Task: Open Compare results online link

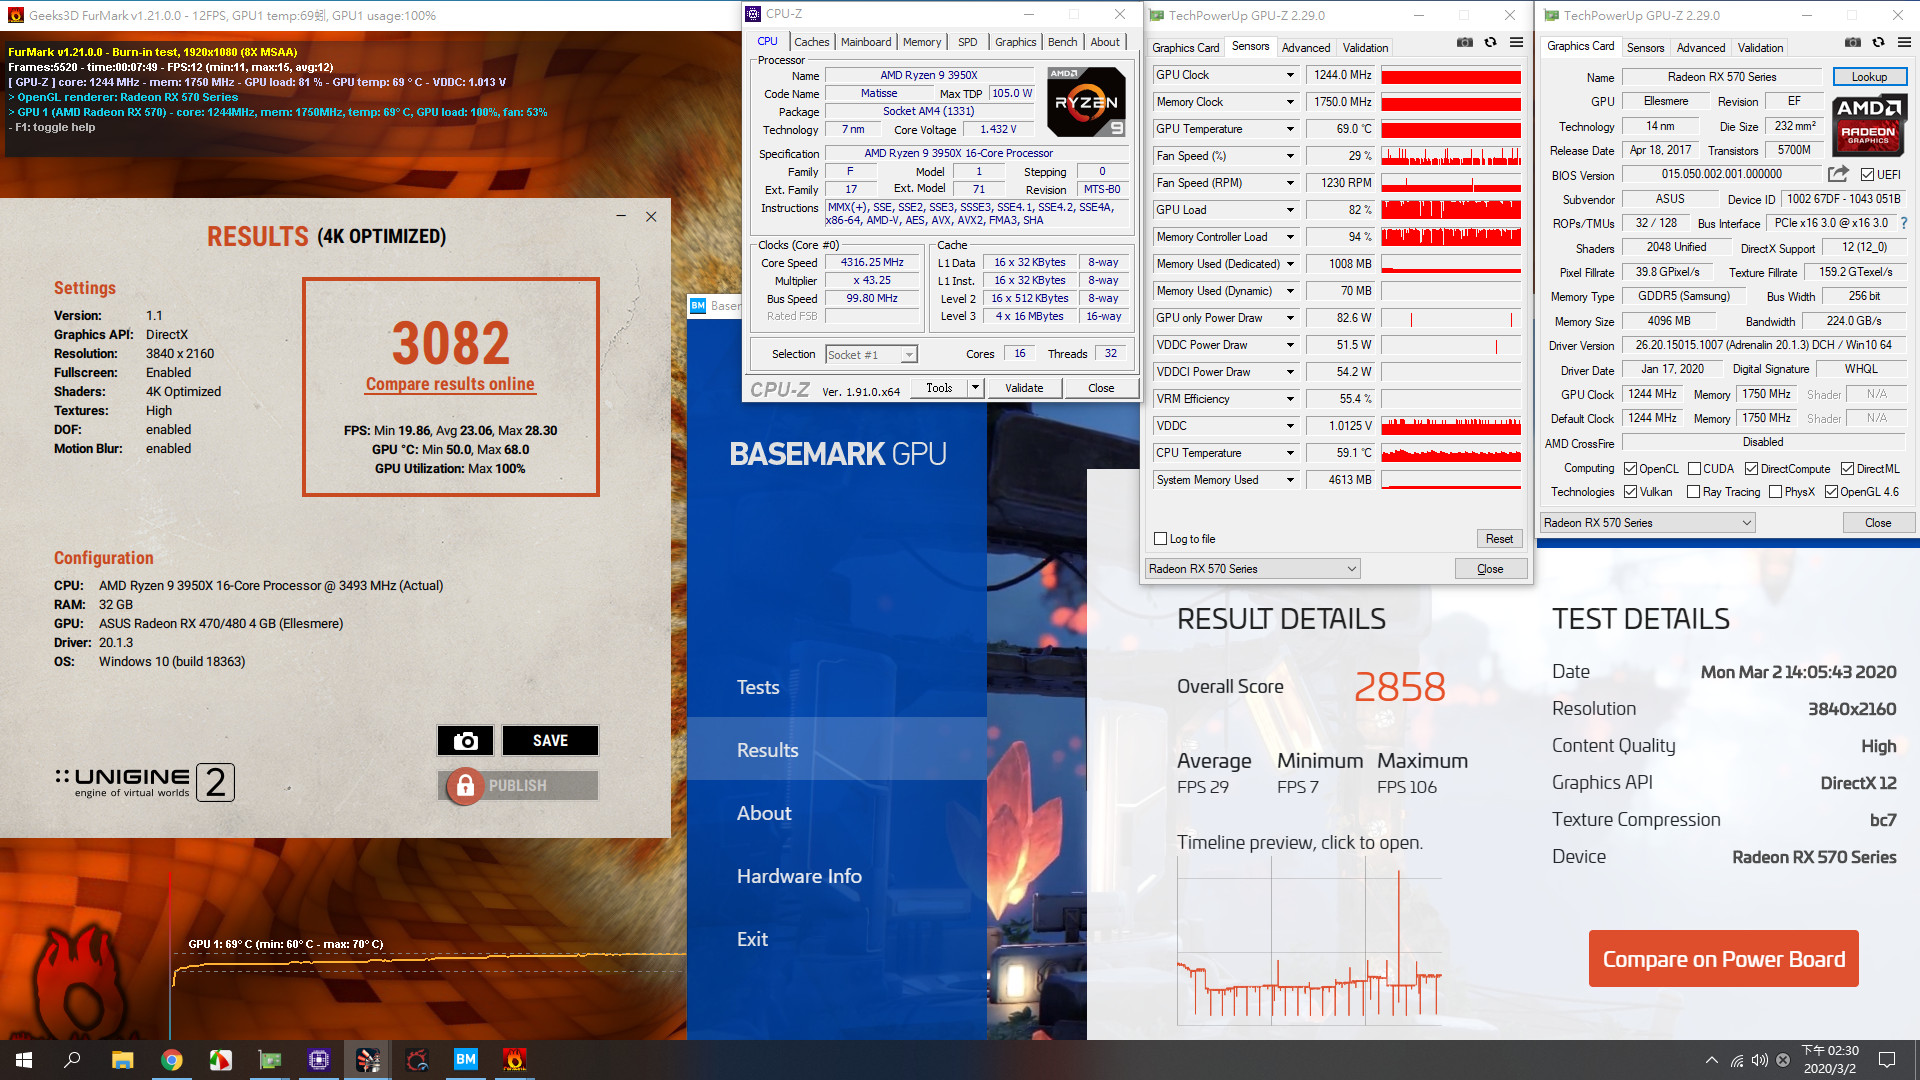Action: [x=450, y=384]
